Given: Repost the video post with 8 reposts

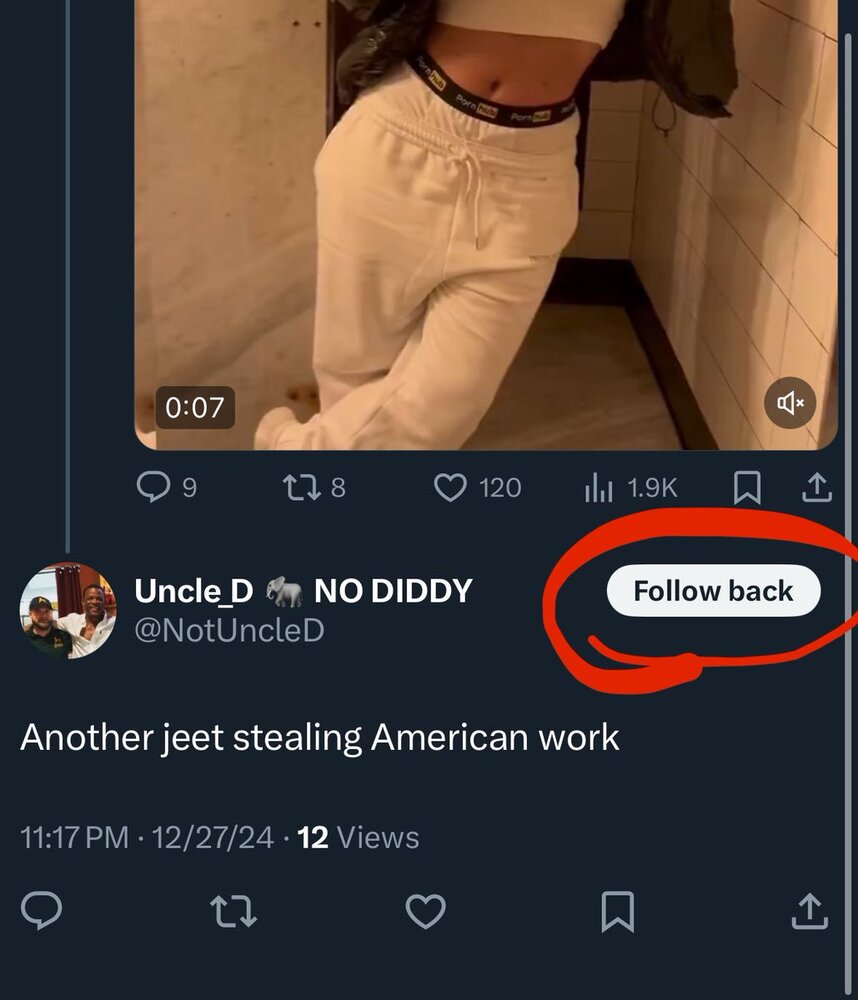Looking at the screenshot, I should 299,487.
